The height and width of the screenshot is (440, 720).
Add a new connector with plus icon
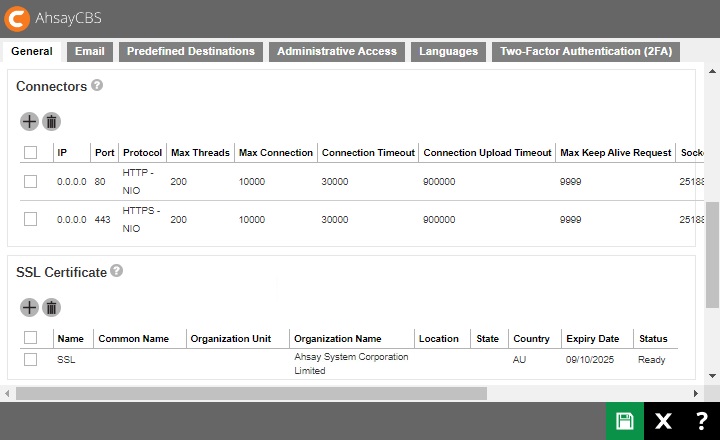pyautogui.click(x=29, y=122)
